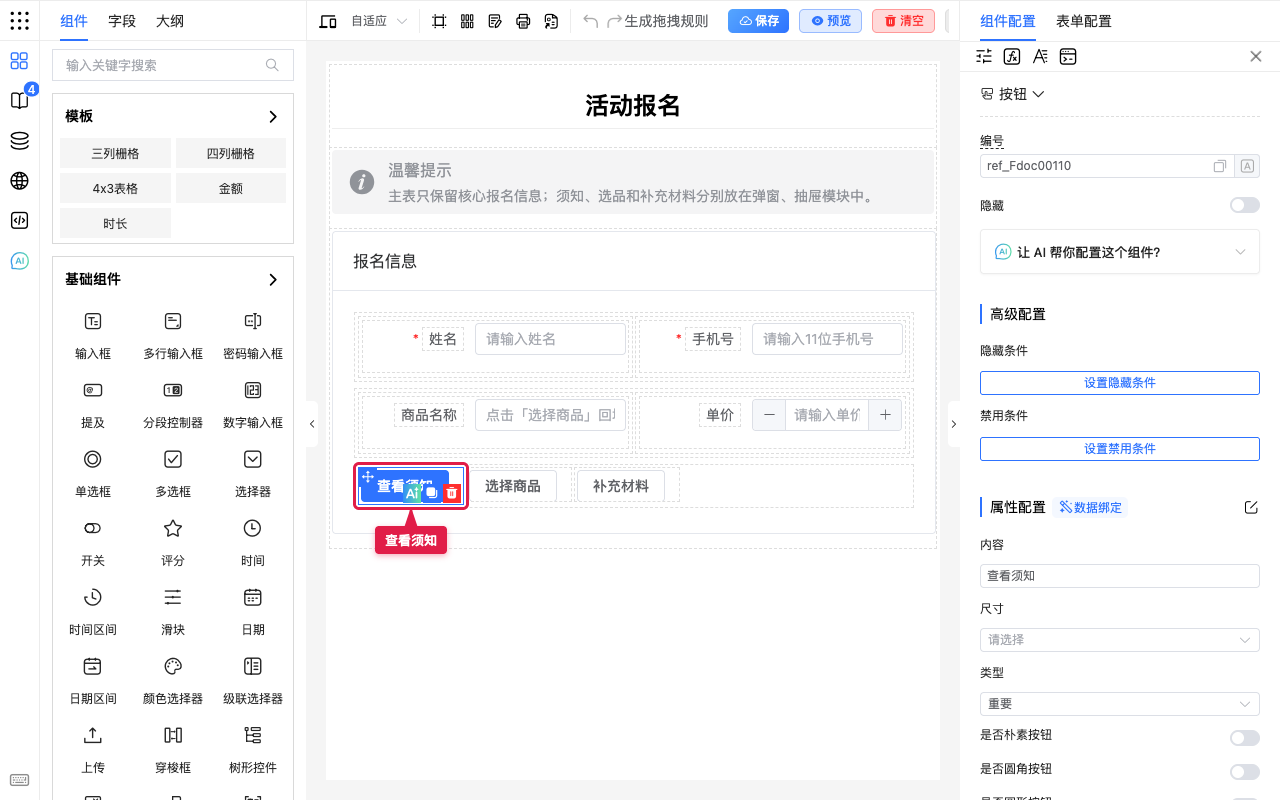Click the device preview icon in toolbar

click(328, 21)
